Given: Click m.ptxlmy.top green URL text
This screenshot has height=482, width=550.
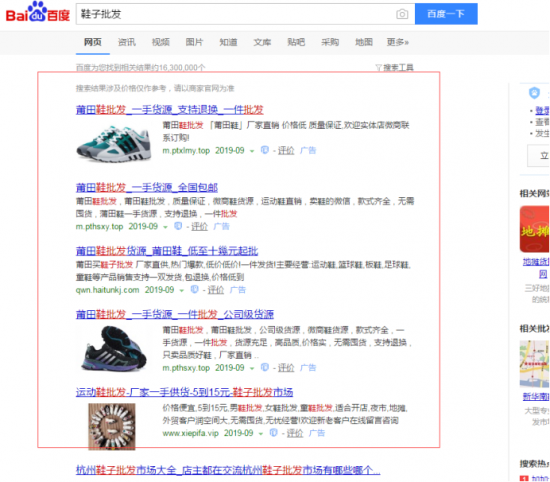Looking at the screenshot, I should [x=186, y=151].
